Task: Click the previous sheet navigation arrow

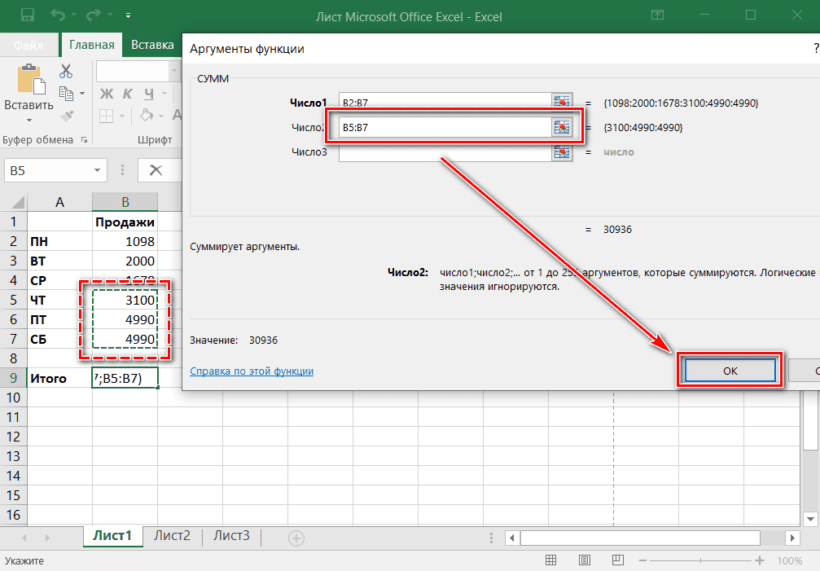Action: click(24, 538)
